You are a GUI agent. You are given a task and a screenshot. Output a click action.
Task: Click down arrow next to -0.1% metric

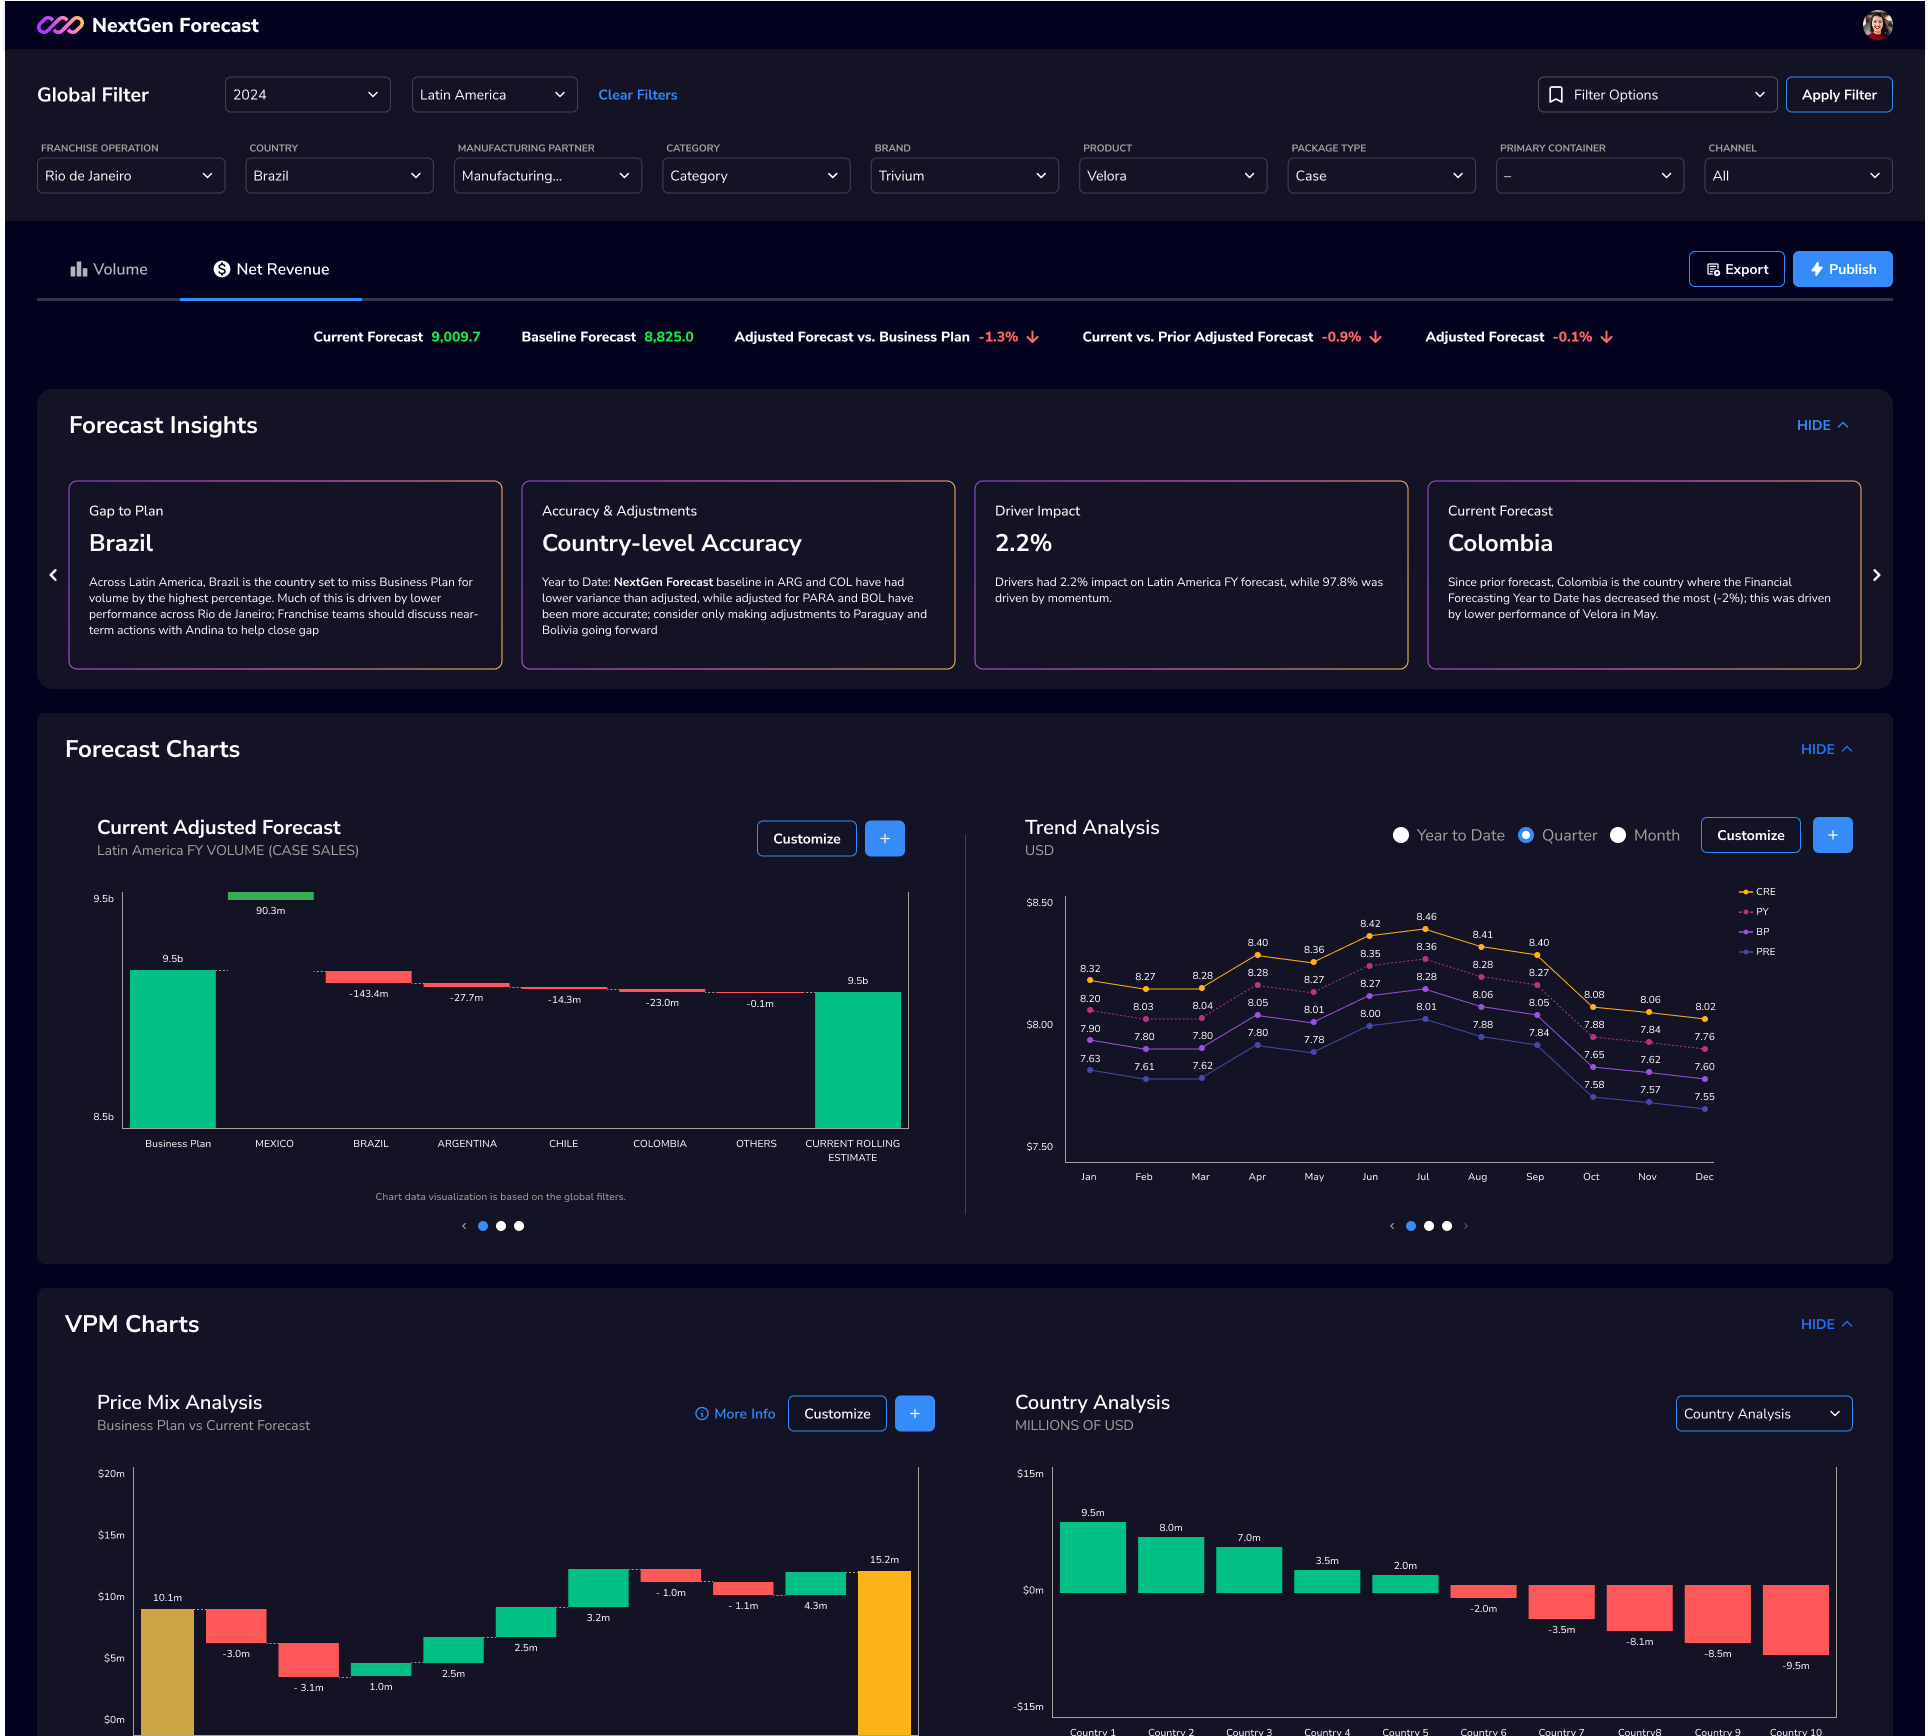pyautogui.click(x=1607, y=337)
